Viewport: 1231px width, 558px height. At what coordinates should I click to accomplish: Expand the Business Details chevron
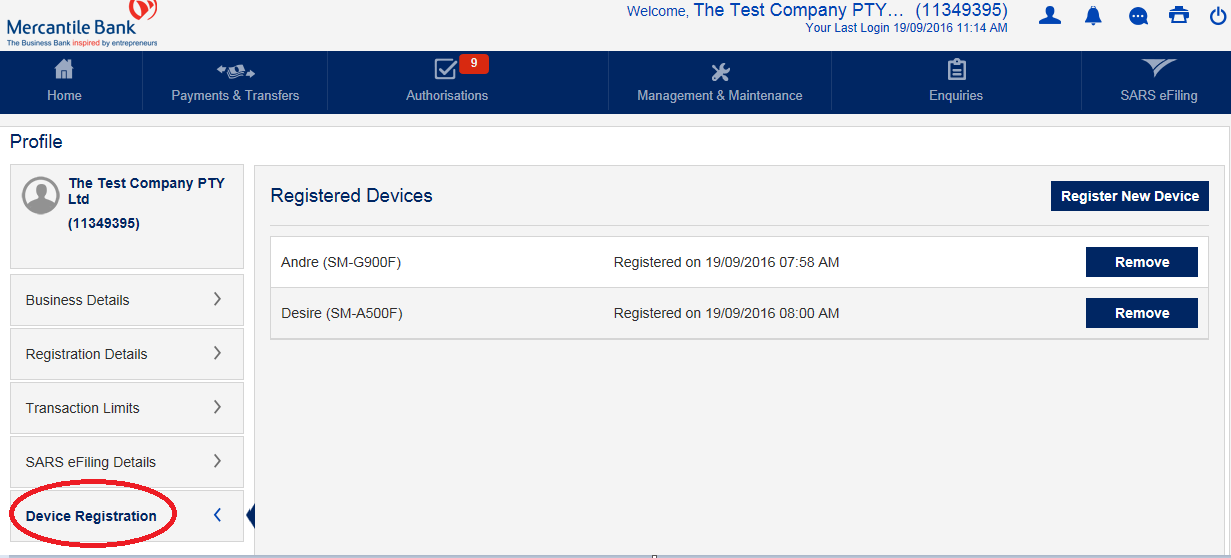coord(217,299)
